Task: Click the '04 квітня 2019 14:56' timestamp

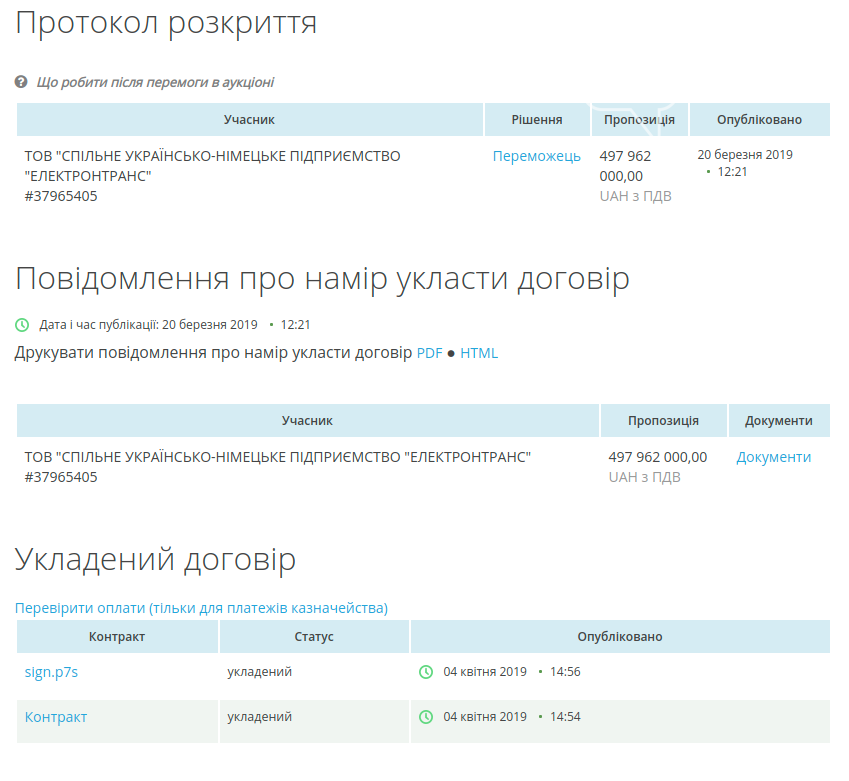Action: coord(512,672)
